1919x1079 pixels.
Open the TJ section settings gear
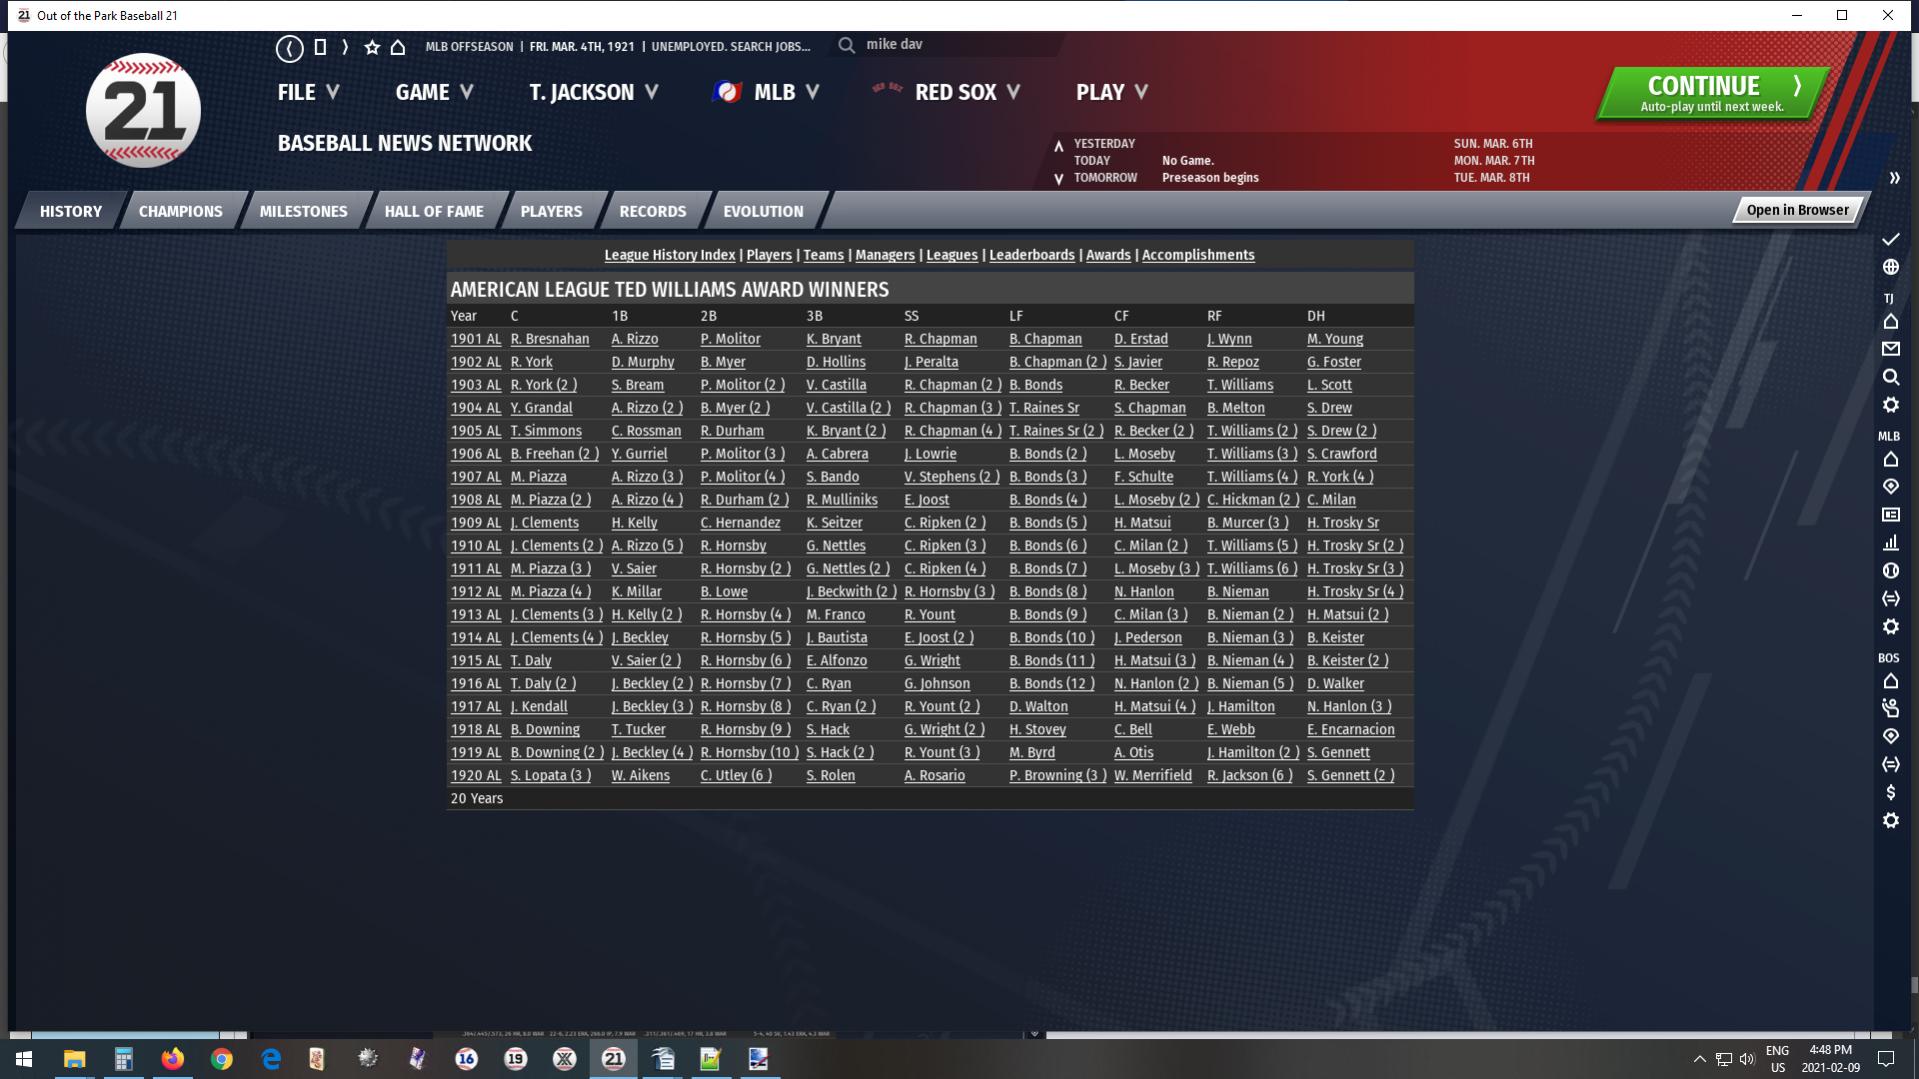coord(1890,405)
